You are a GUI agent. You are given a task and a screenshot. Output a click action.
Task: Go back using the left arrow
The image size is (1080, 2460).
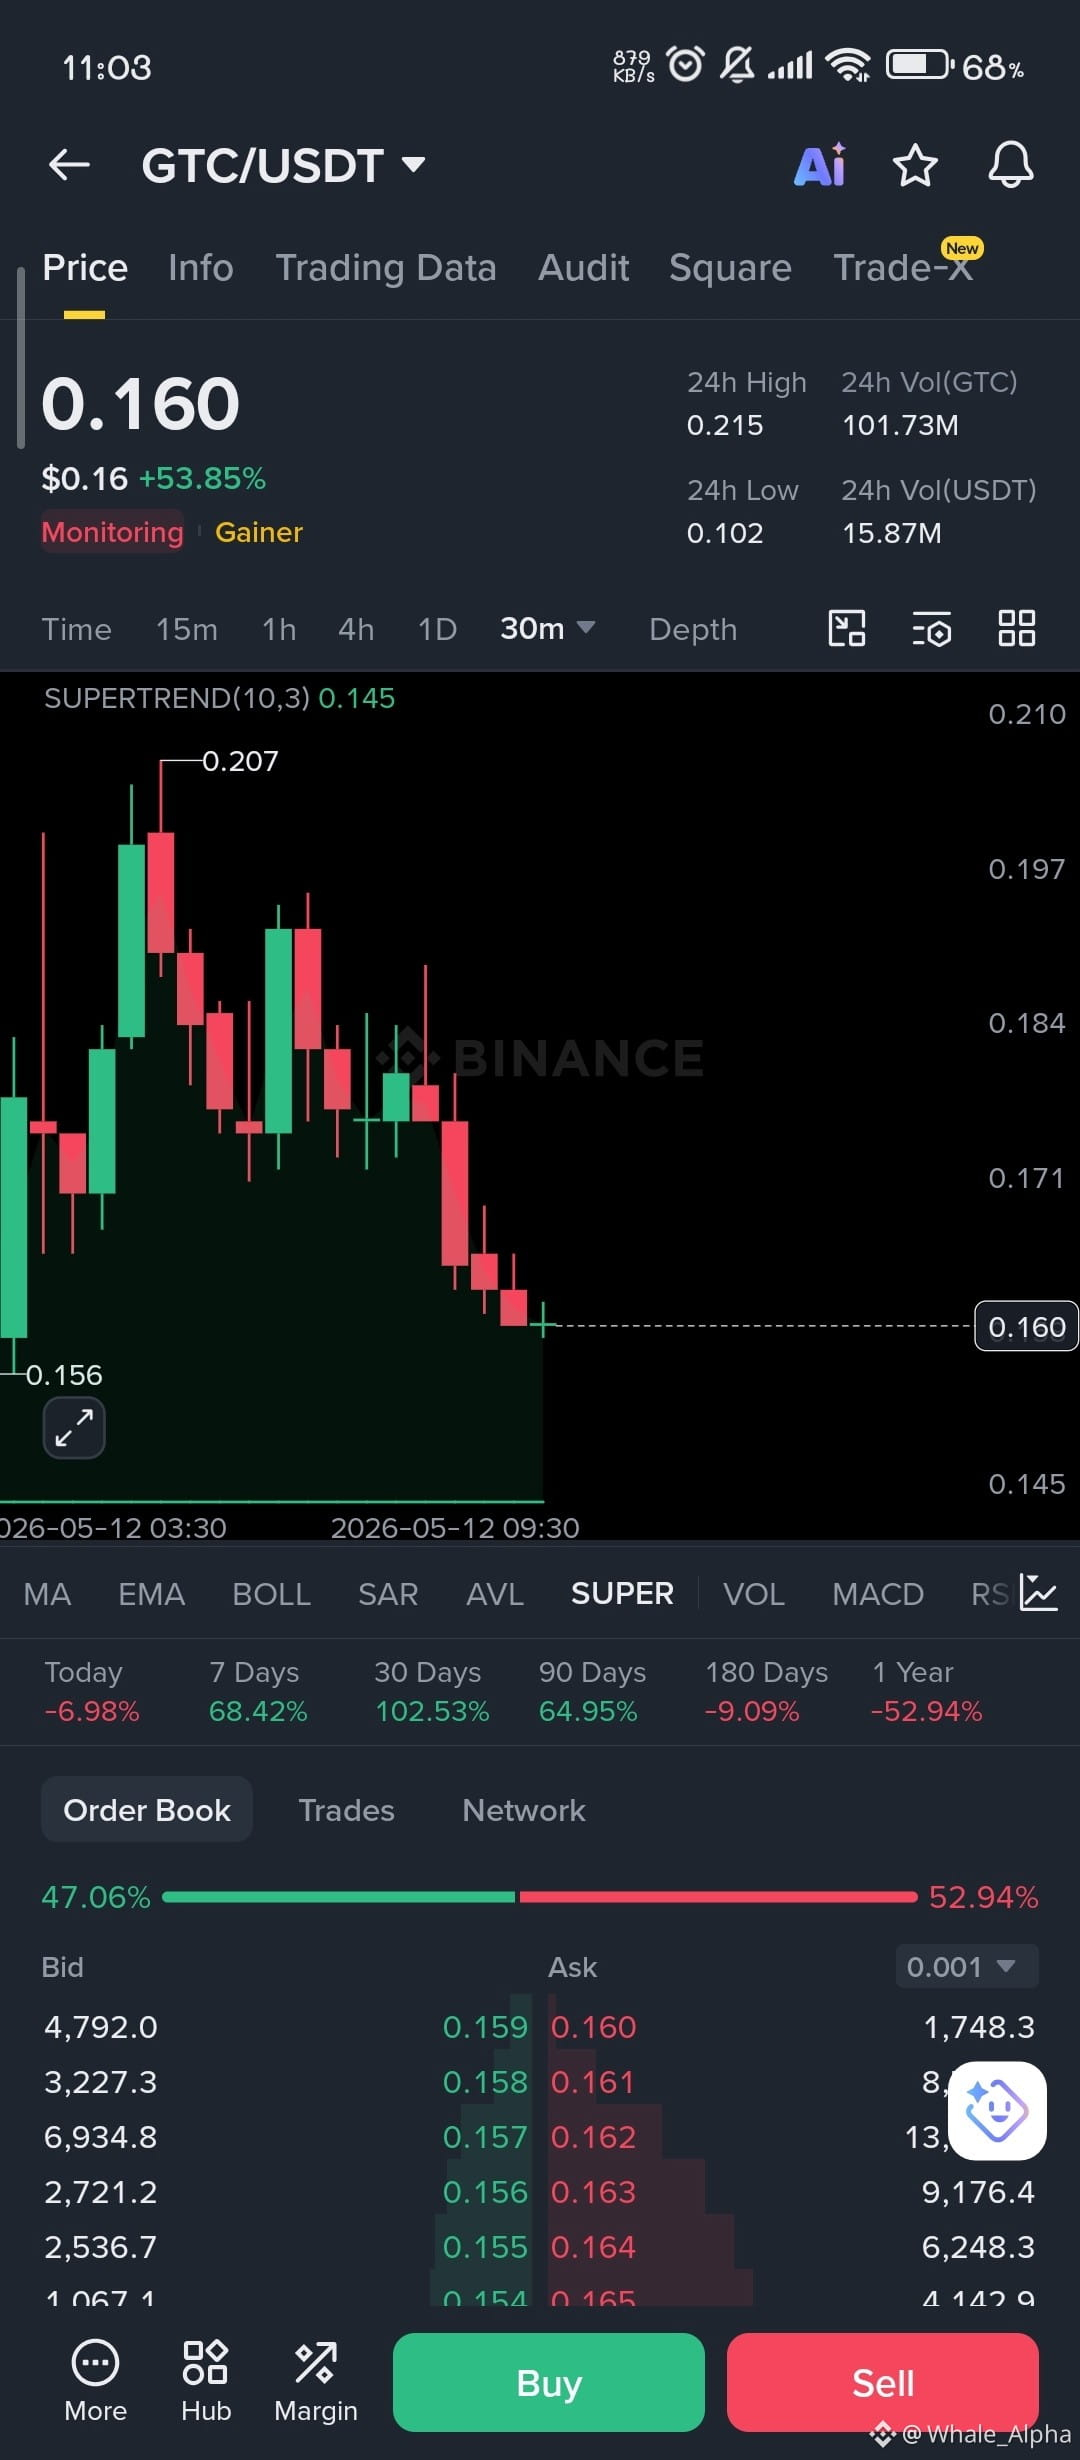[69, 165]
